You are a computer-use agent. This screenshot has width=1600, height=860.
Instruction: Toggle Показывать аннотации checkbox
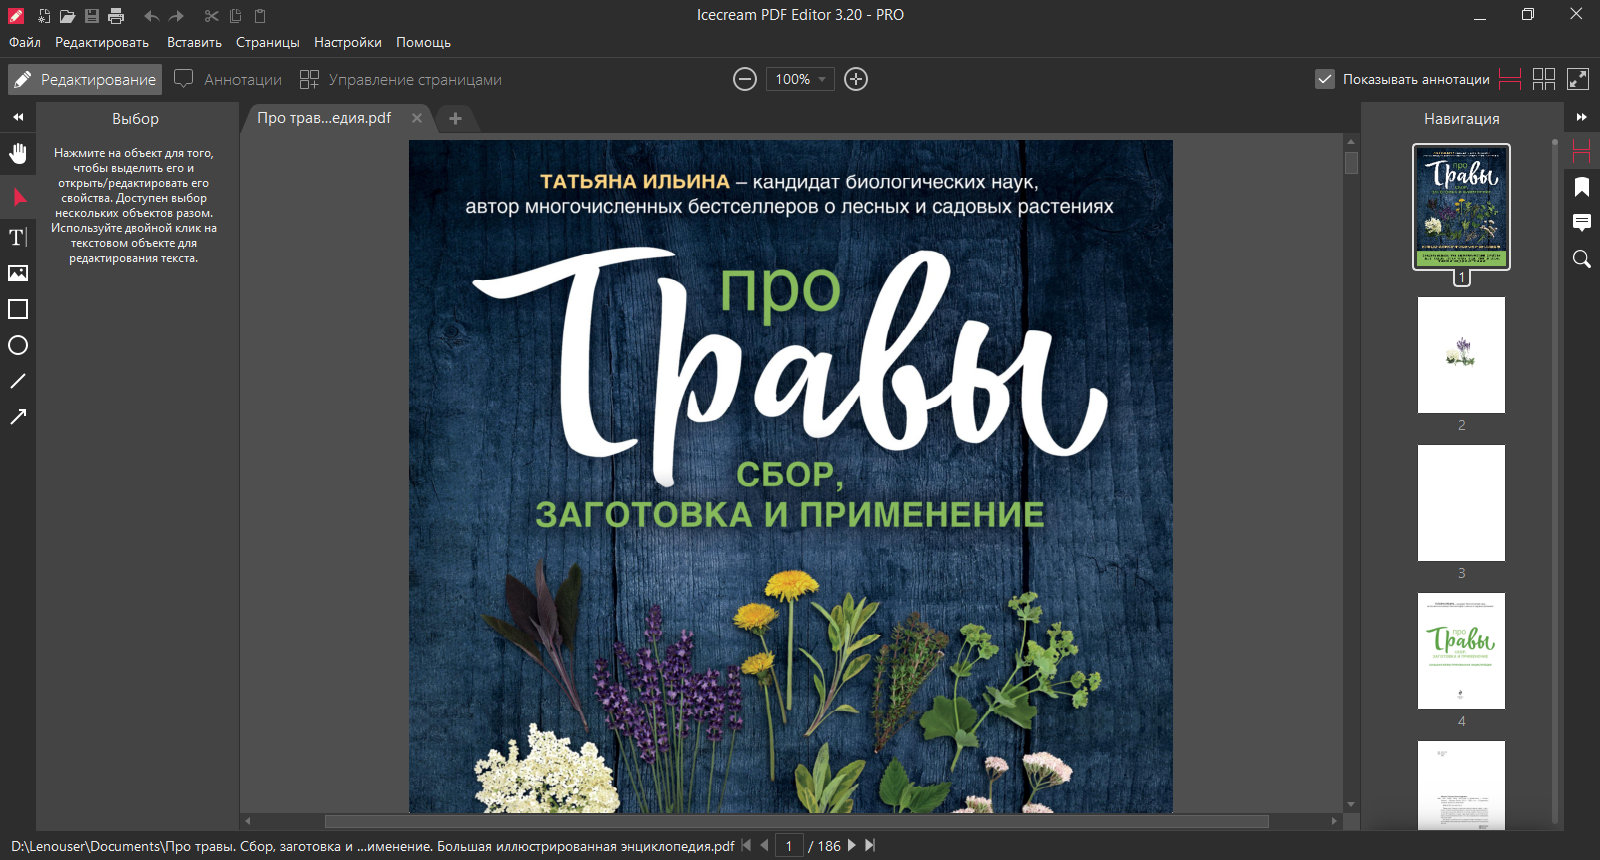(1325, 79)
